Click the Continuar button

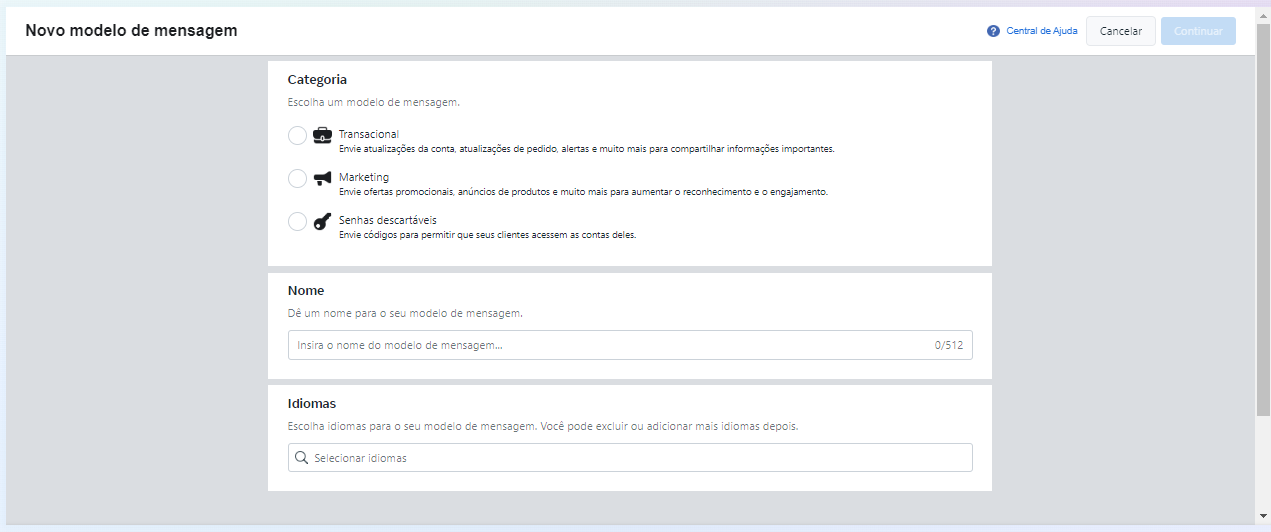(x=1198, y=31)
